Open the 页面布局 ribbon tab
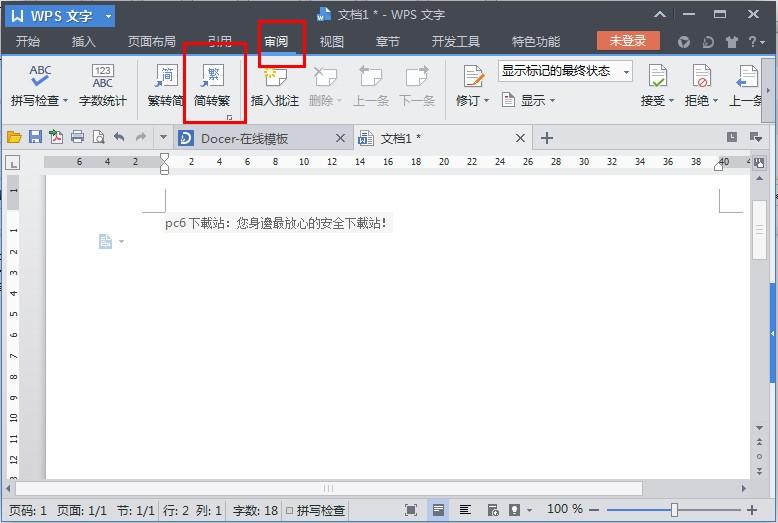Screen dimensions: 778x523 coord(152,42)
